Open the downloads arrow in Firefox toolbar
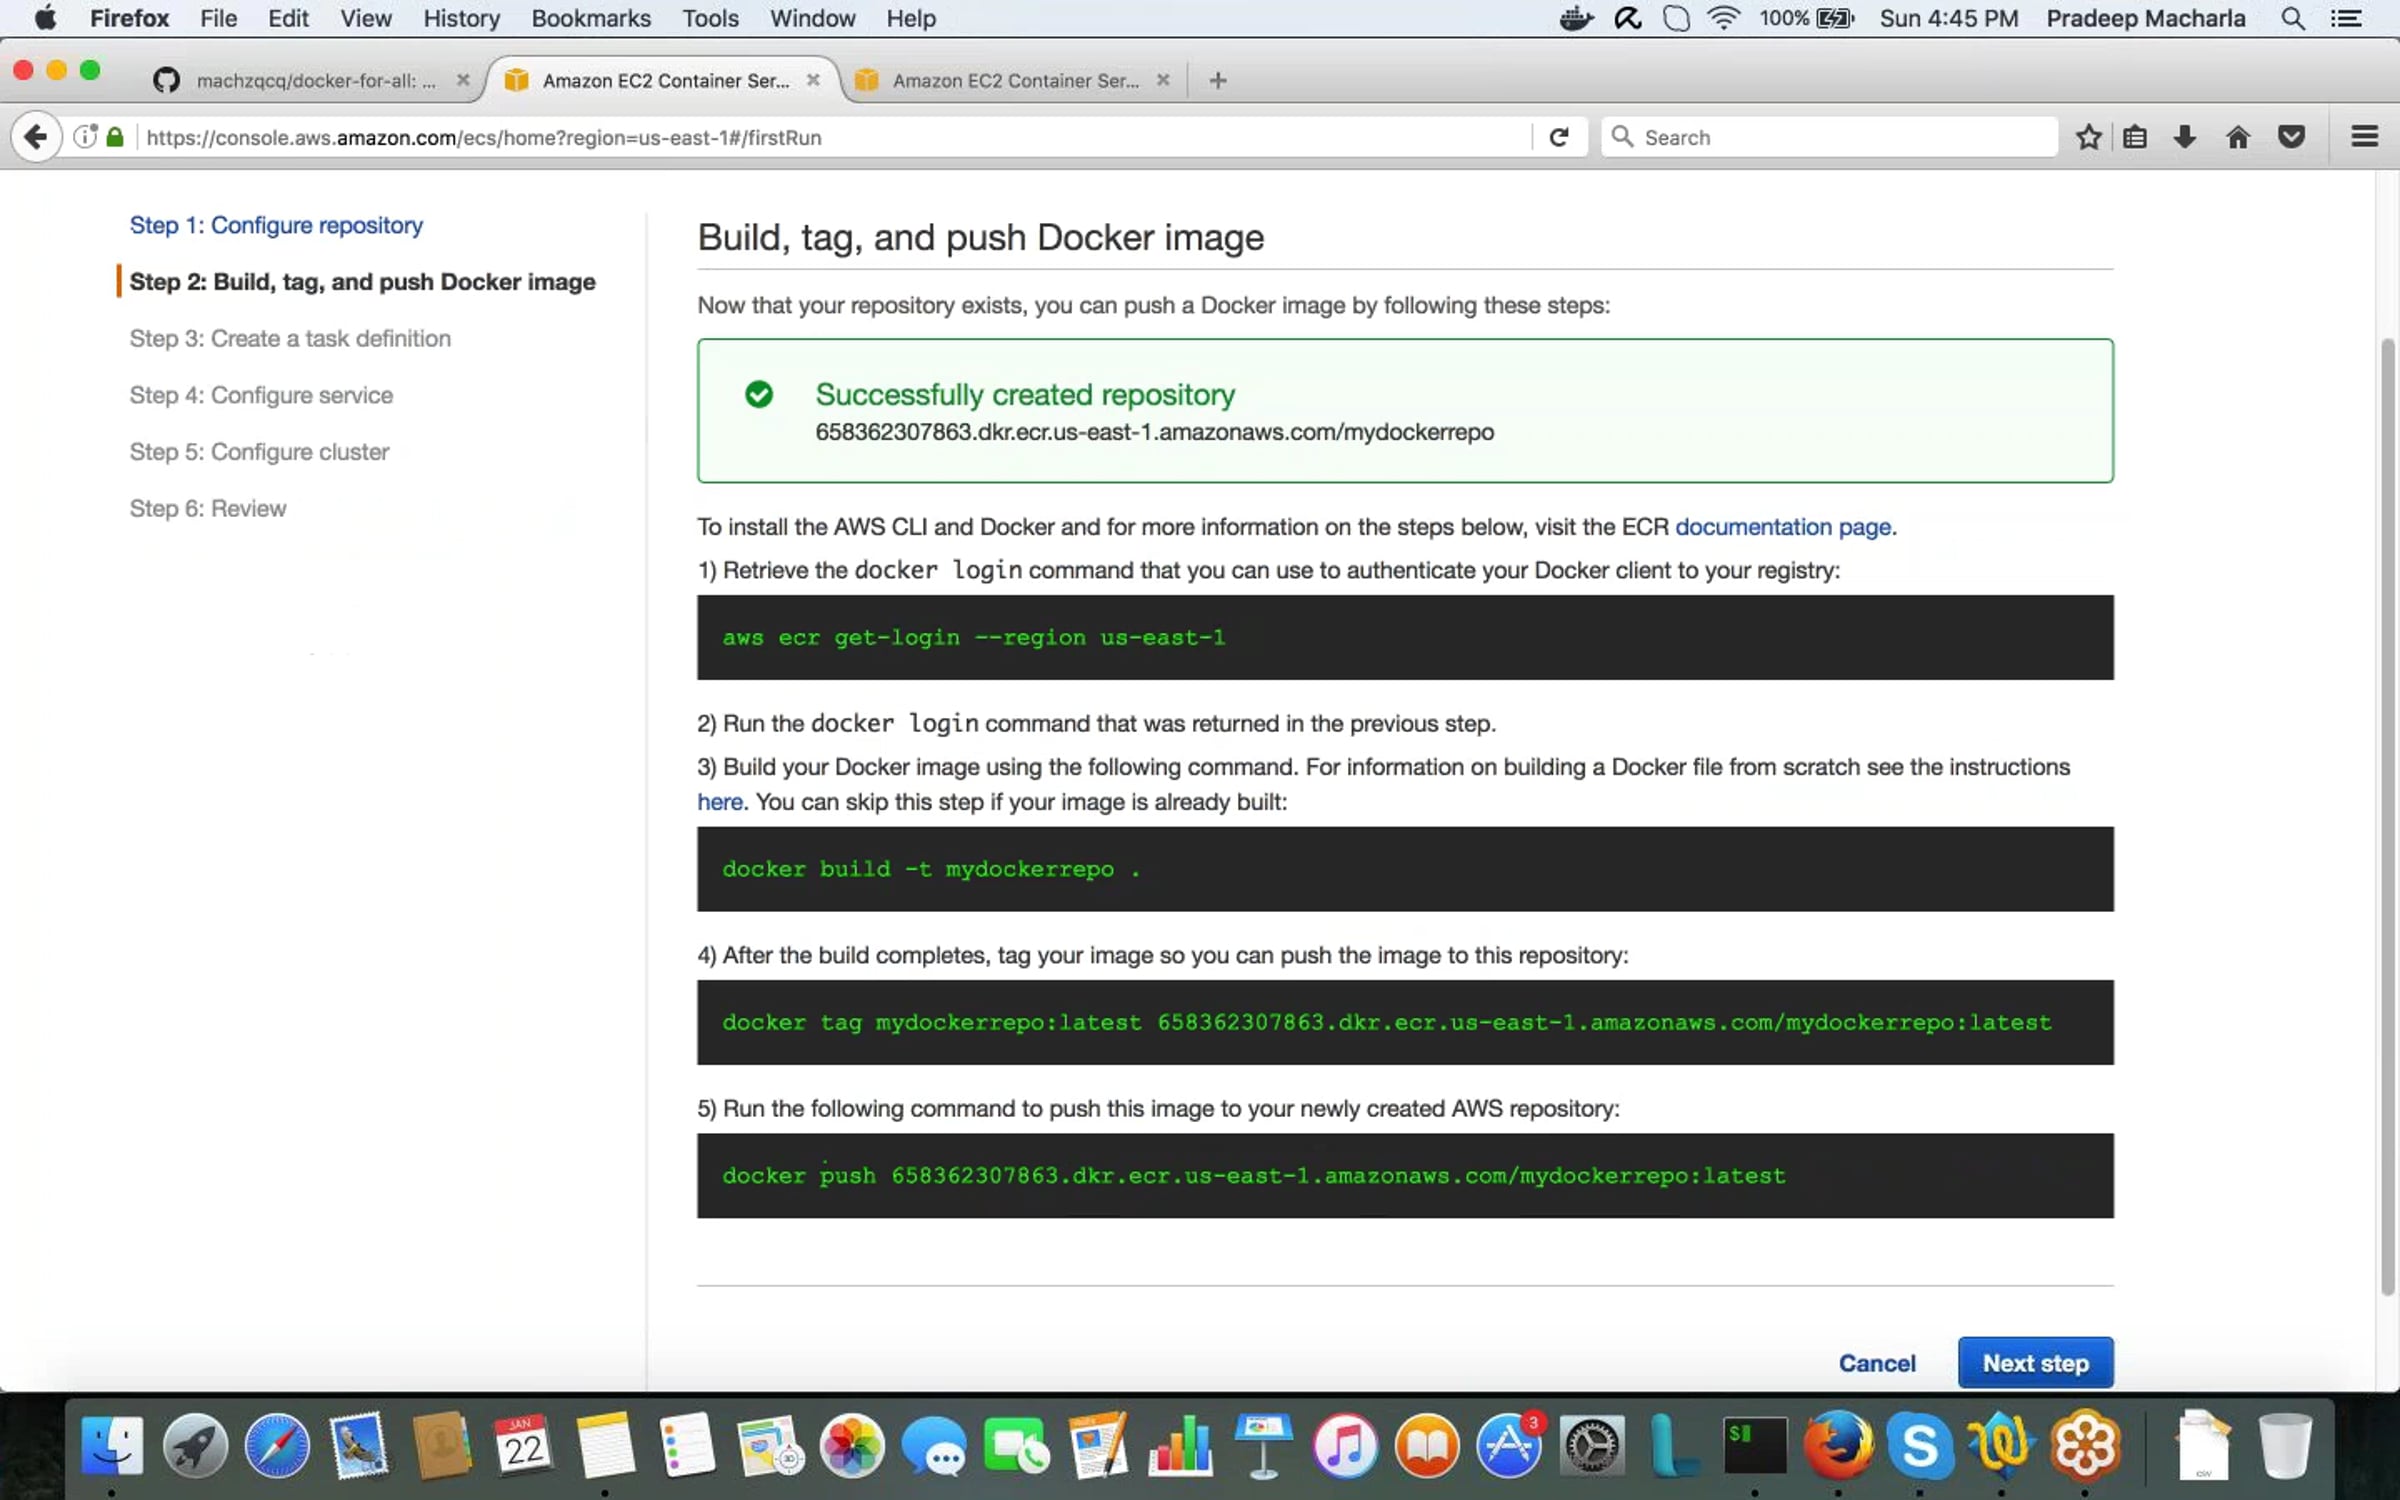Viewport: 2400px width, 1500px height. (x=2185, y=137)
